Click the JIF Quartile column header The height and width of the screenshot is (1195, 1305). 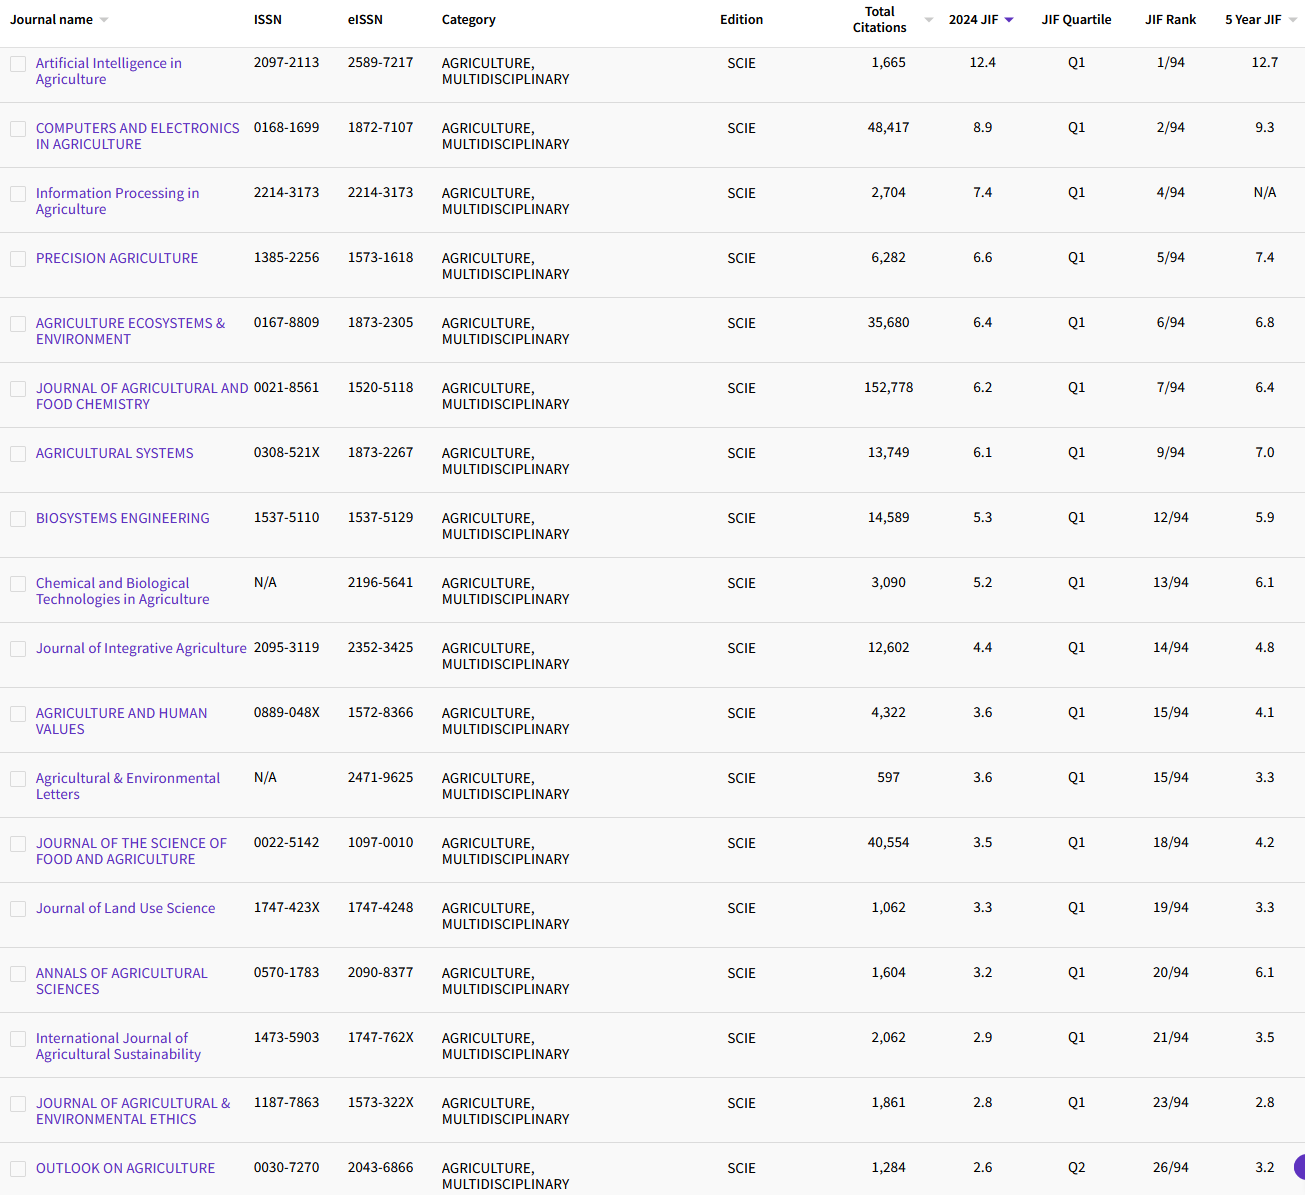pos(1076,20)
